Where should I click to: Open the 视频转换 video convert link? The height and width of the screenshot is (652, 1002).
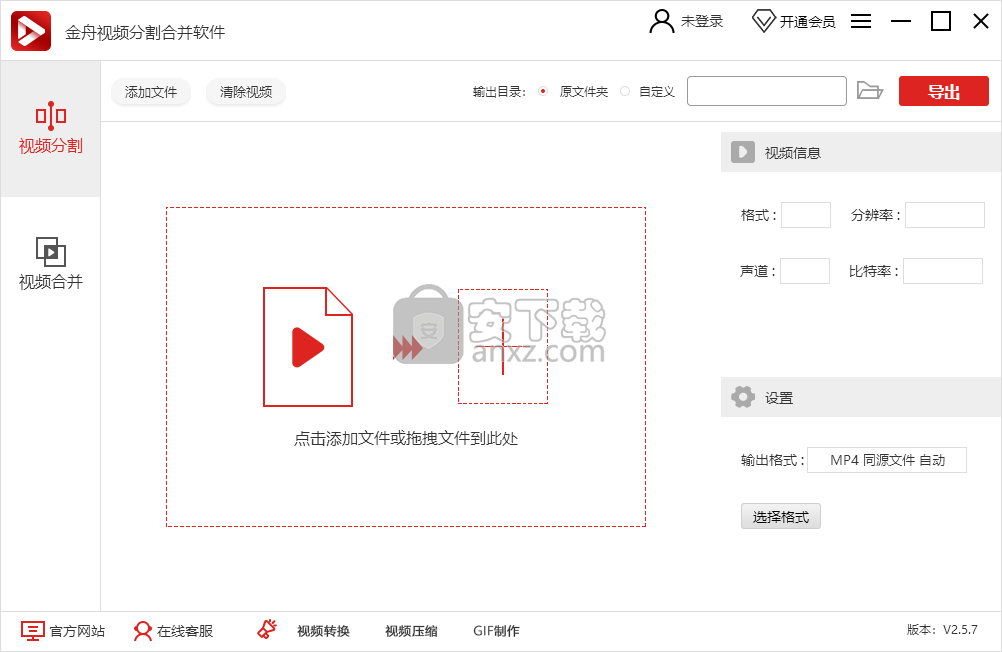click(323, 631)
